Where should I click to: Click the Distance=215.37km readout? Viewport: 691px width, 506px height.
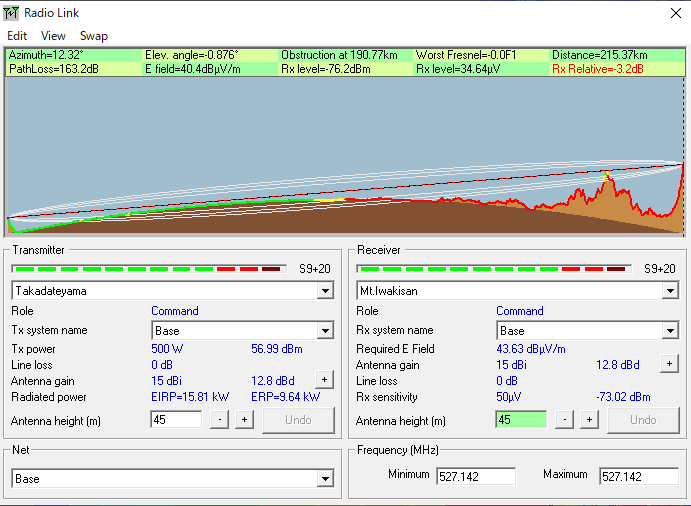pyautogui.click(x=600, y=55)
